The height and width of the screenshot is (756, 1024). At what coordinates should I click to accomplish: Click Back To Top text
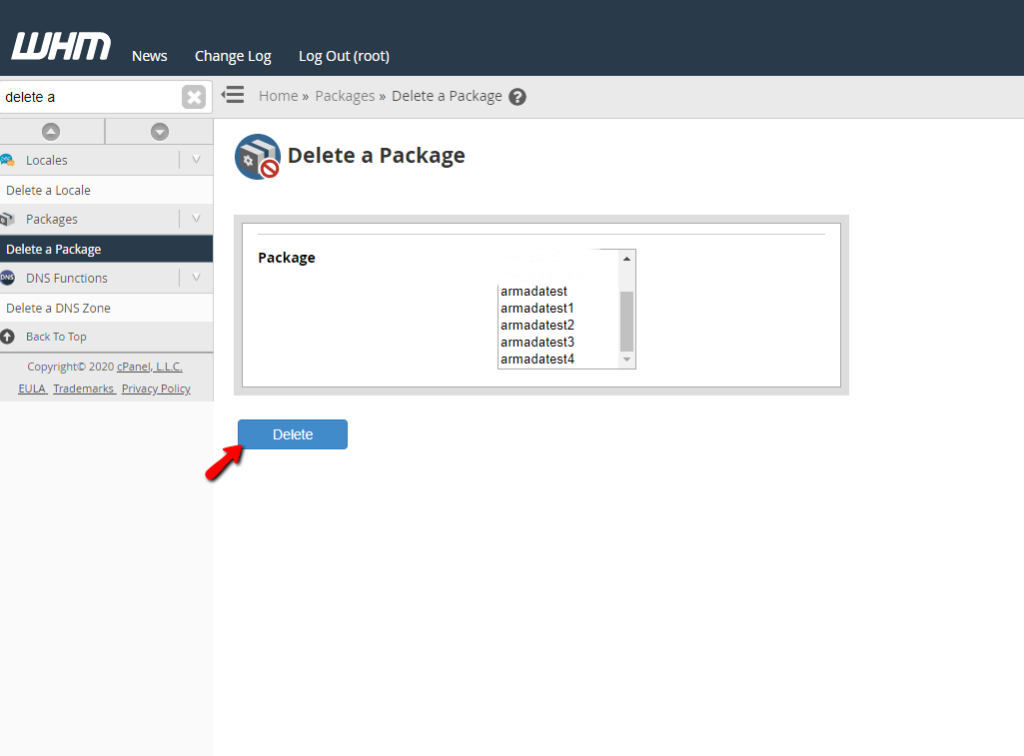click(56, 336)
